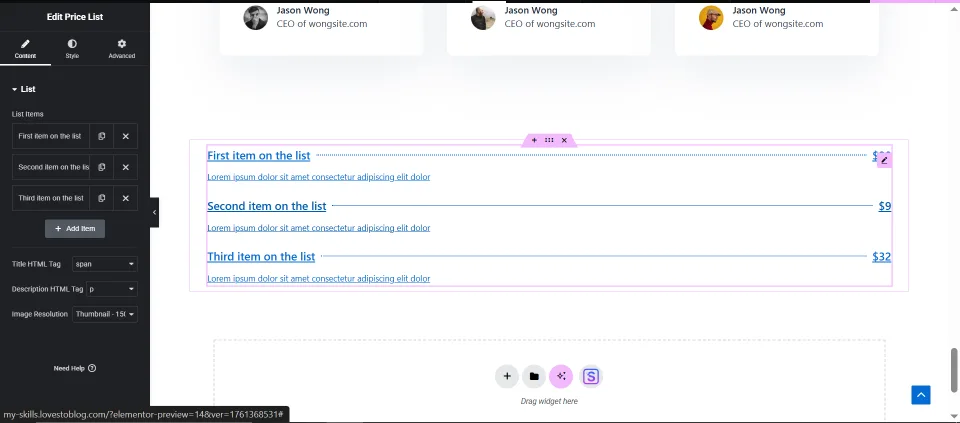Click description under Third item

pos(318,279)
